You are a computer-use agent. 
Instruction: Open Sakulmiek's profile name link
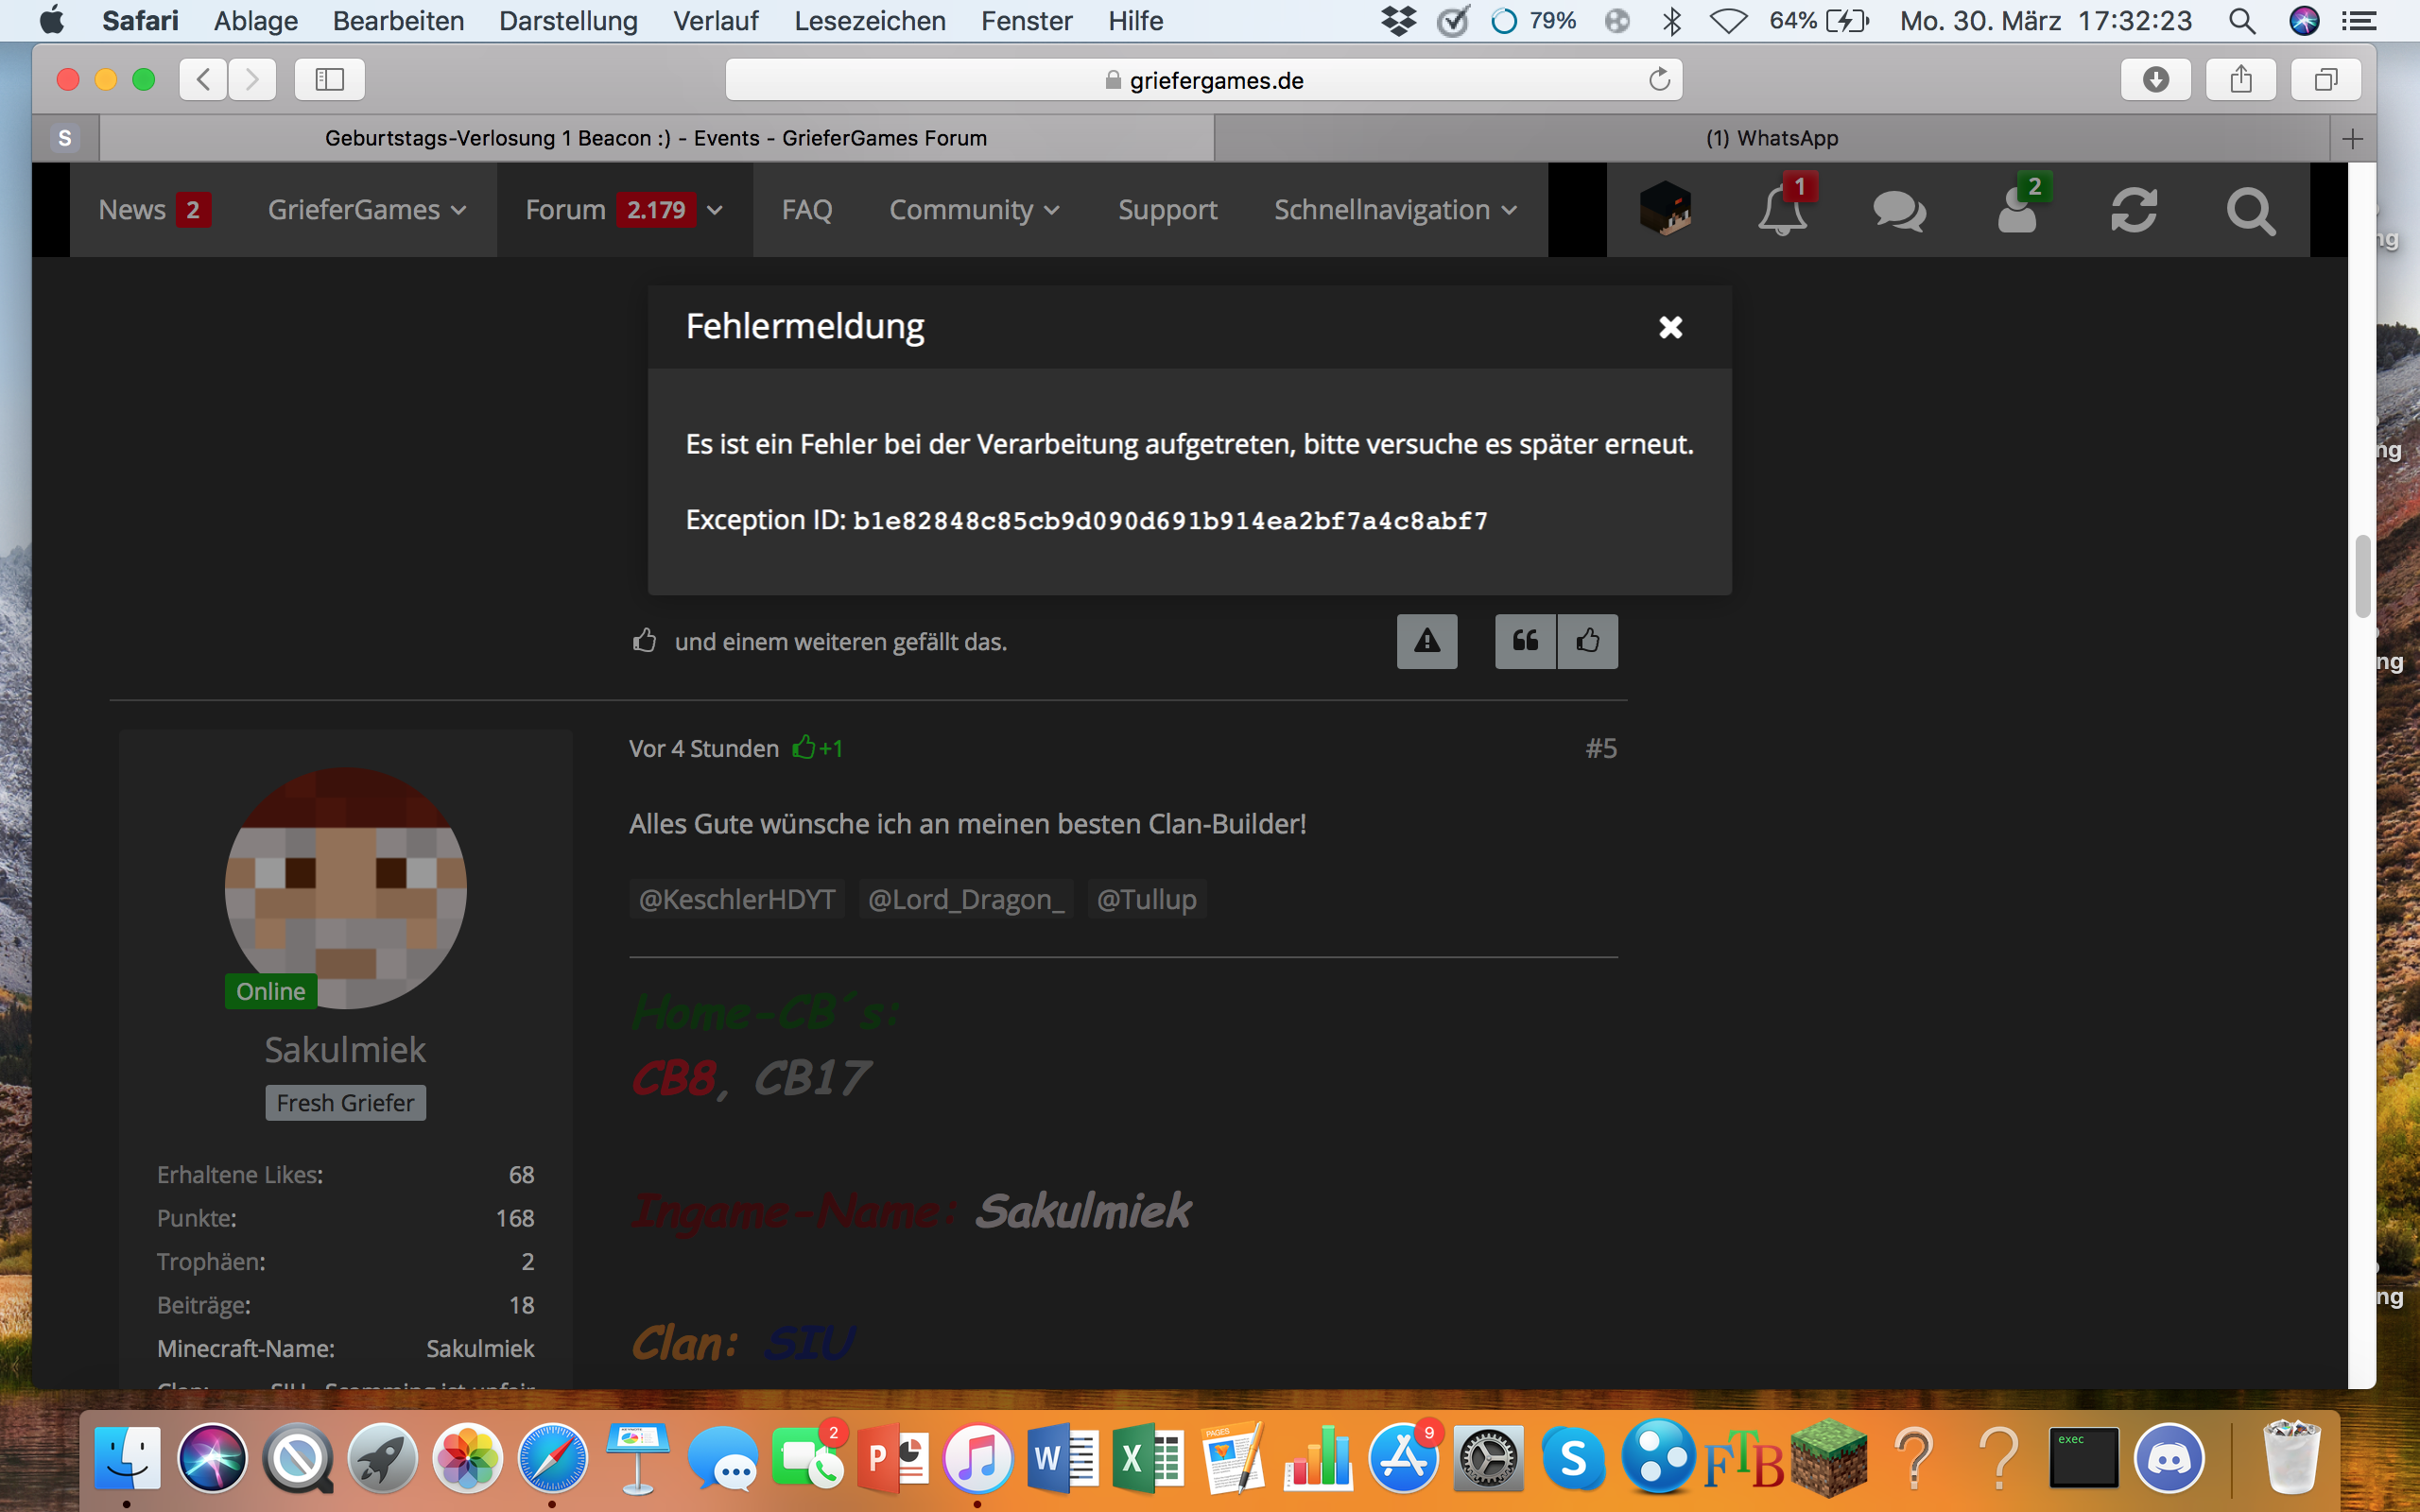tap(345, 1049)
